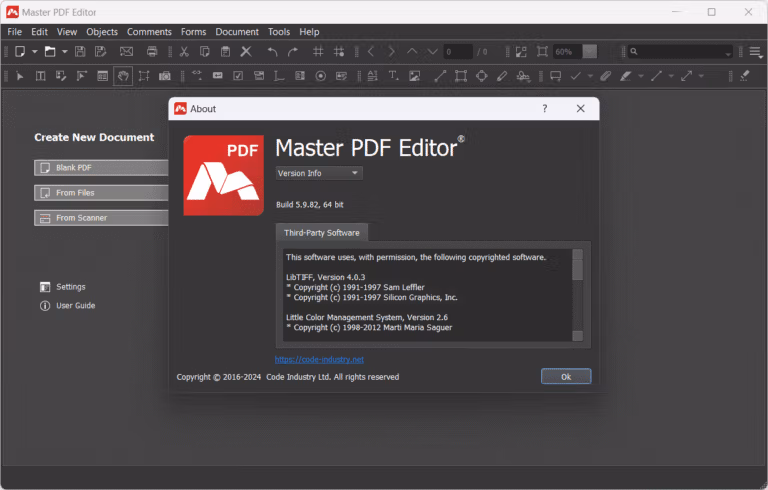Open the https://code-industry.net link
Image resolution: width=768 pixels, height=490 pixels.
coord(319,360)
